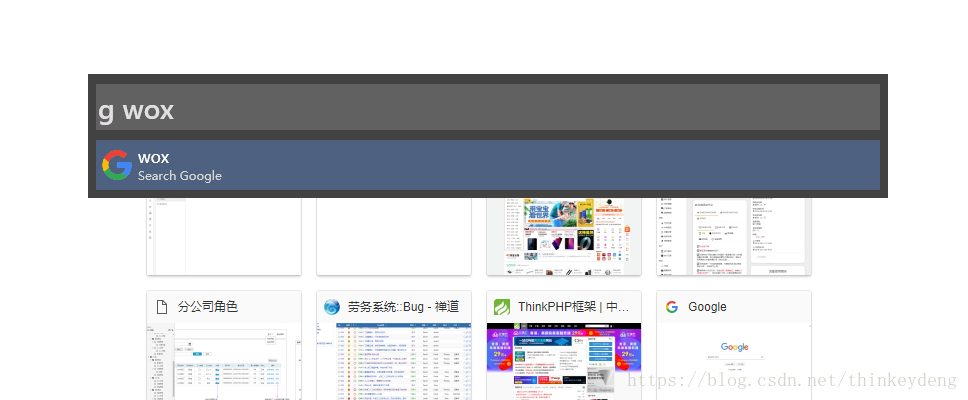Click the Wox query box containing 'g wox'
The image size is (968, 400).
click(x=488, y=107)
